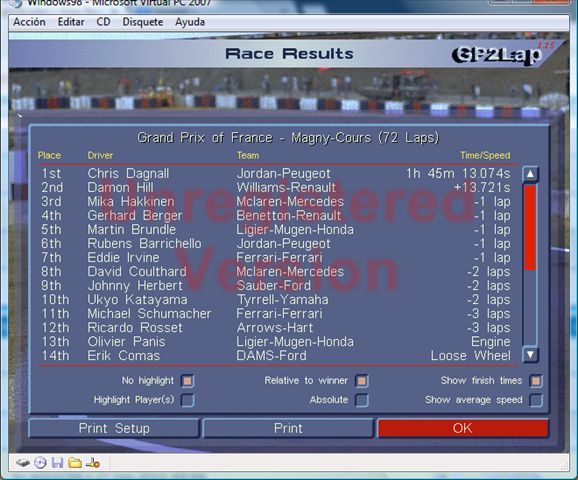
Task: Click the Driver column header
Action: pyautogui.click(x=100, y=156)
